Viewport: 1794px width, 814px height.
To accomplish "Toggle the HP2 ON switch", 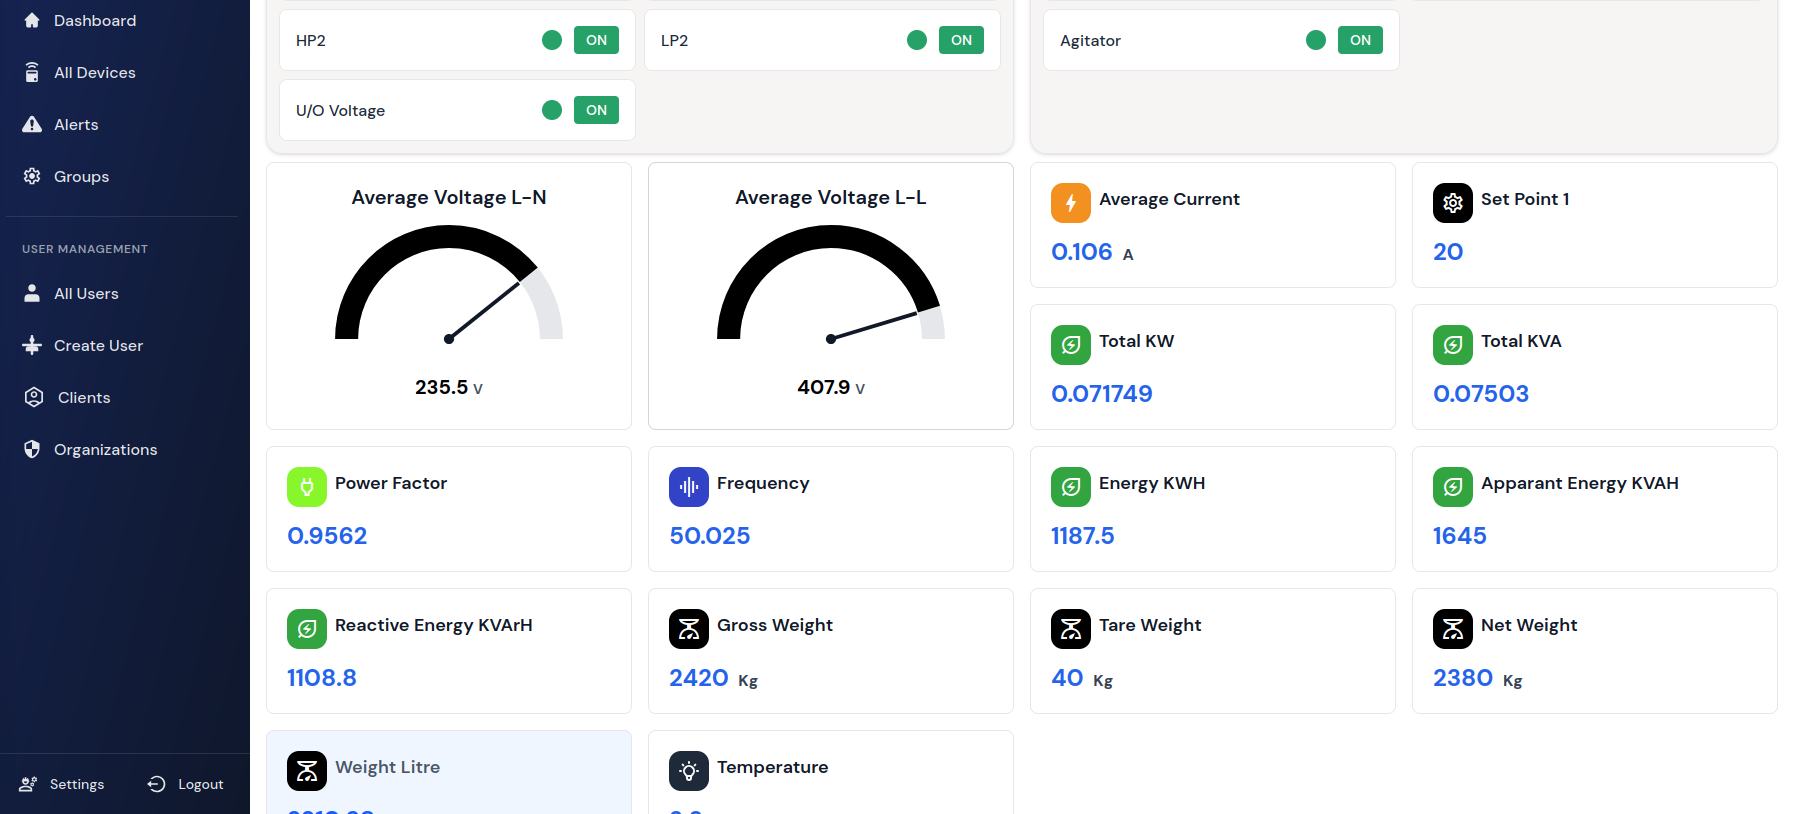I will click(596, 40).
